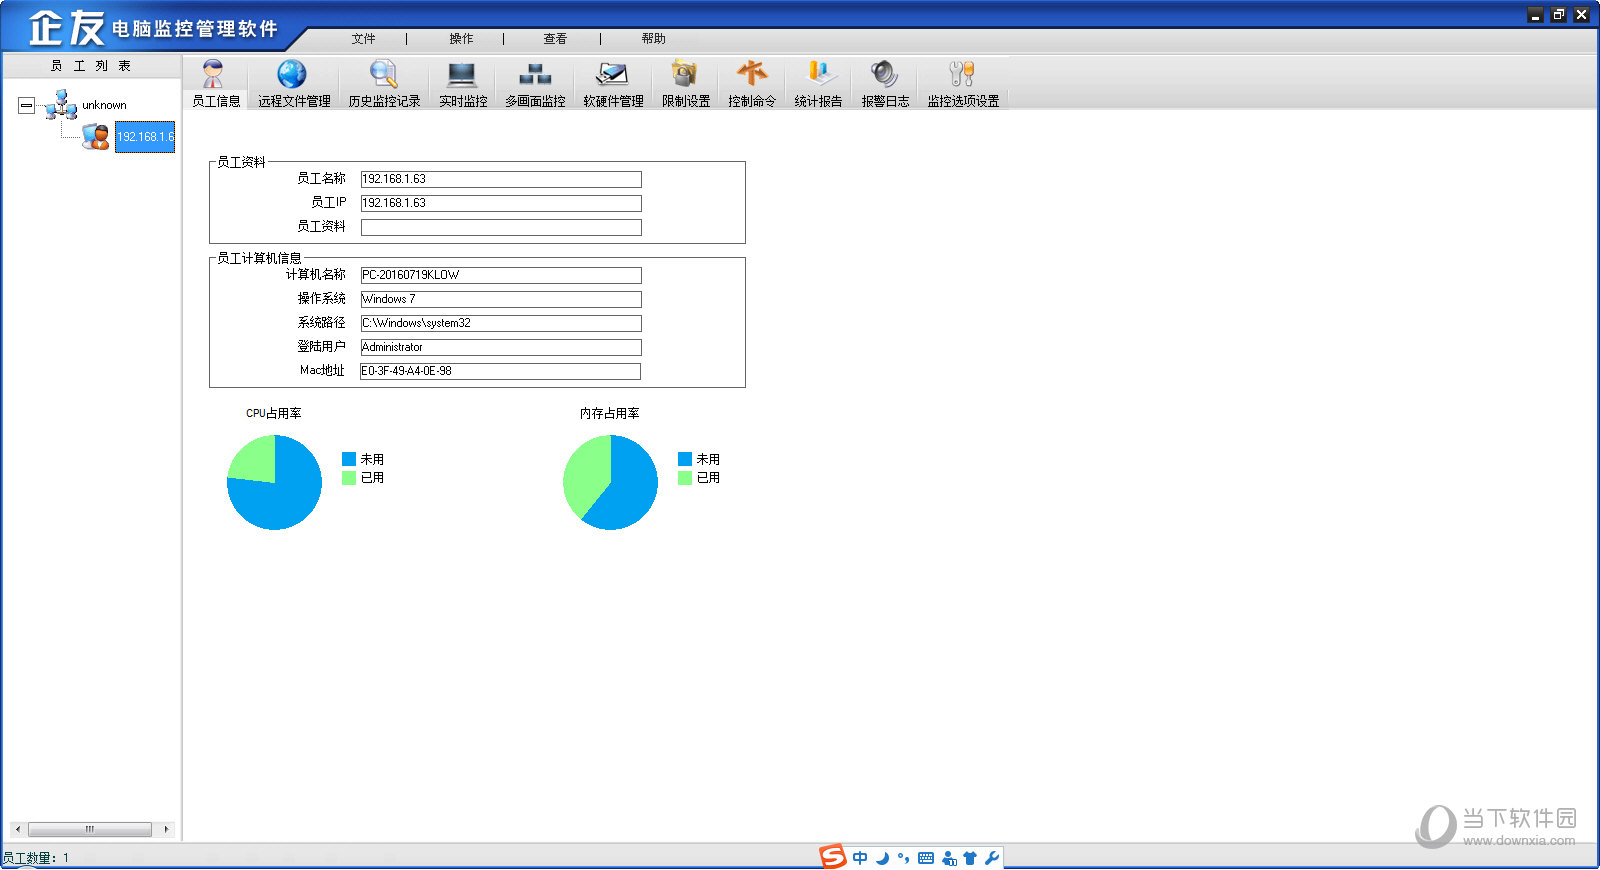
Task: Collapse the unknown tree group
Action: coord(26,105)
